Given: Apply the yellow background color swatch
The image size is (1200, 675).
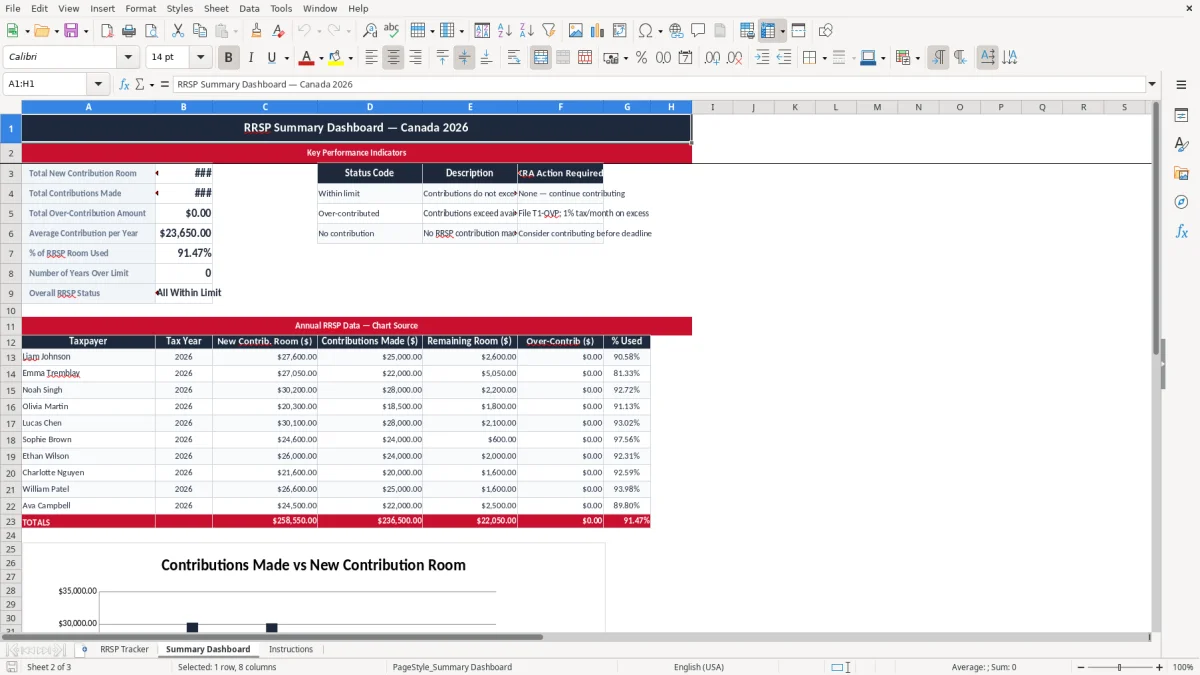Looking at the screenshot, I should (x=335, y=57).
